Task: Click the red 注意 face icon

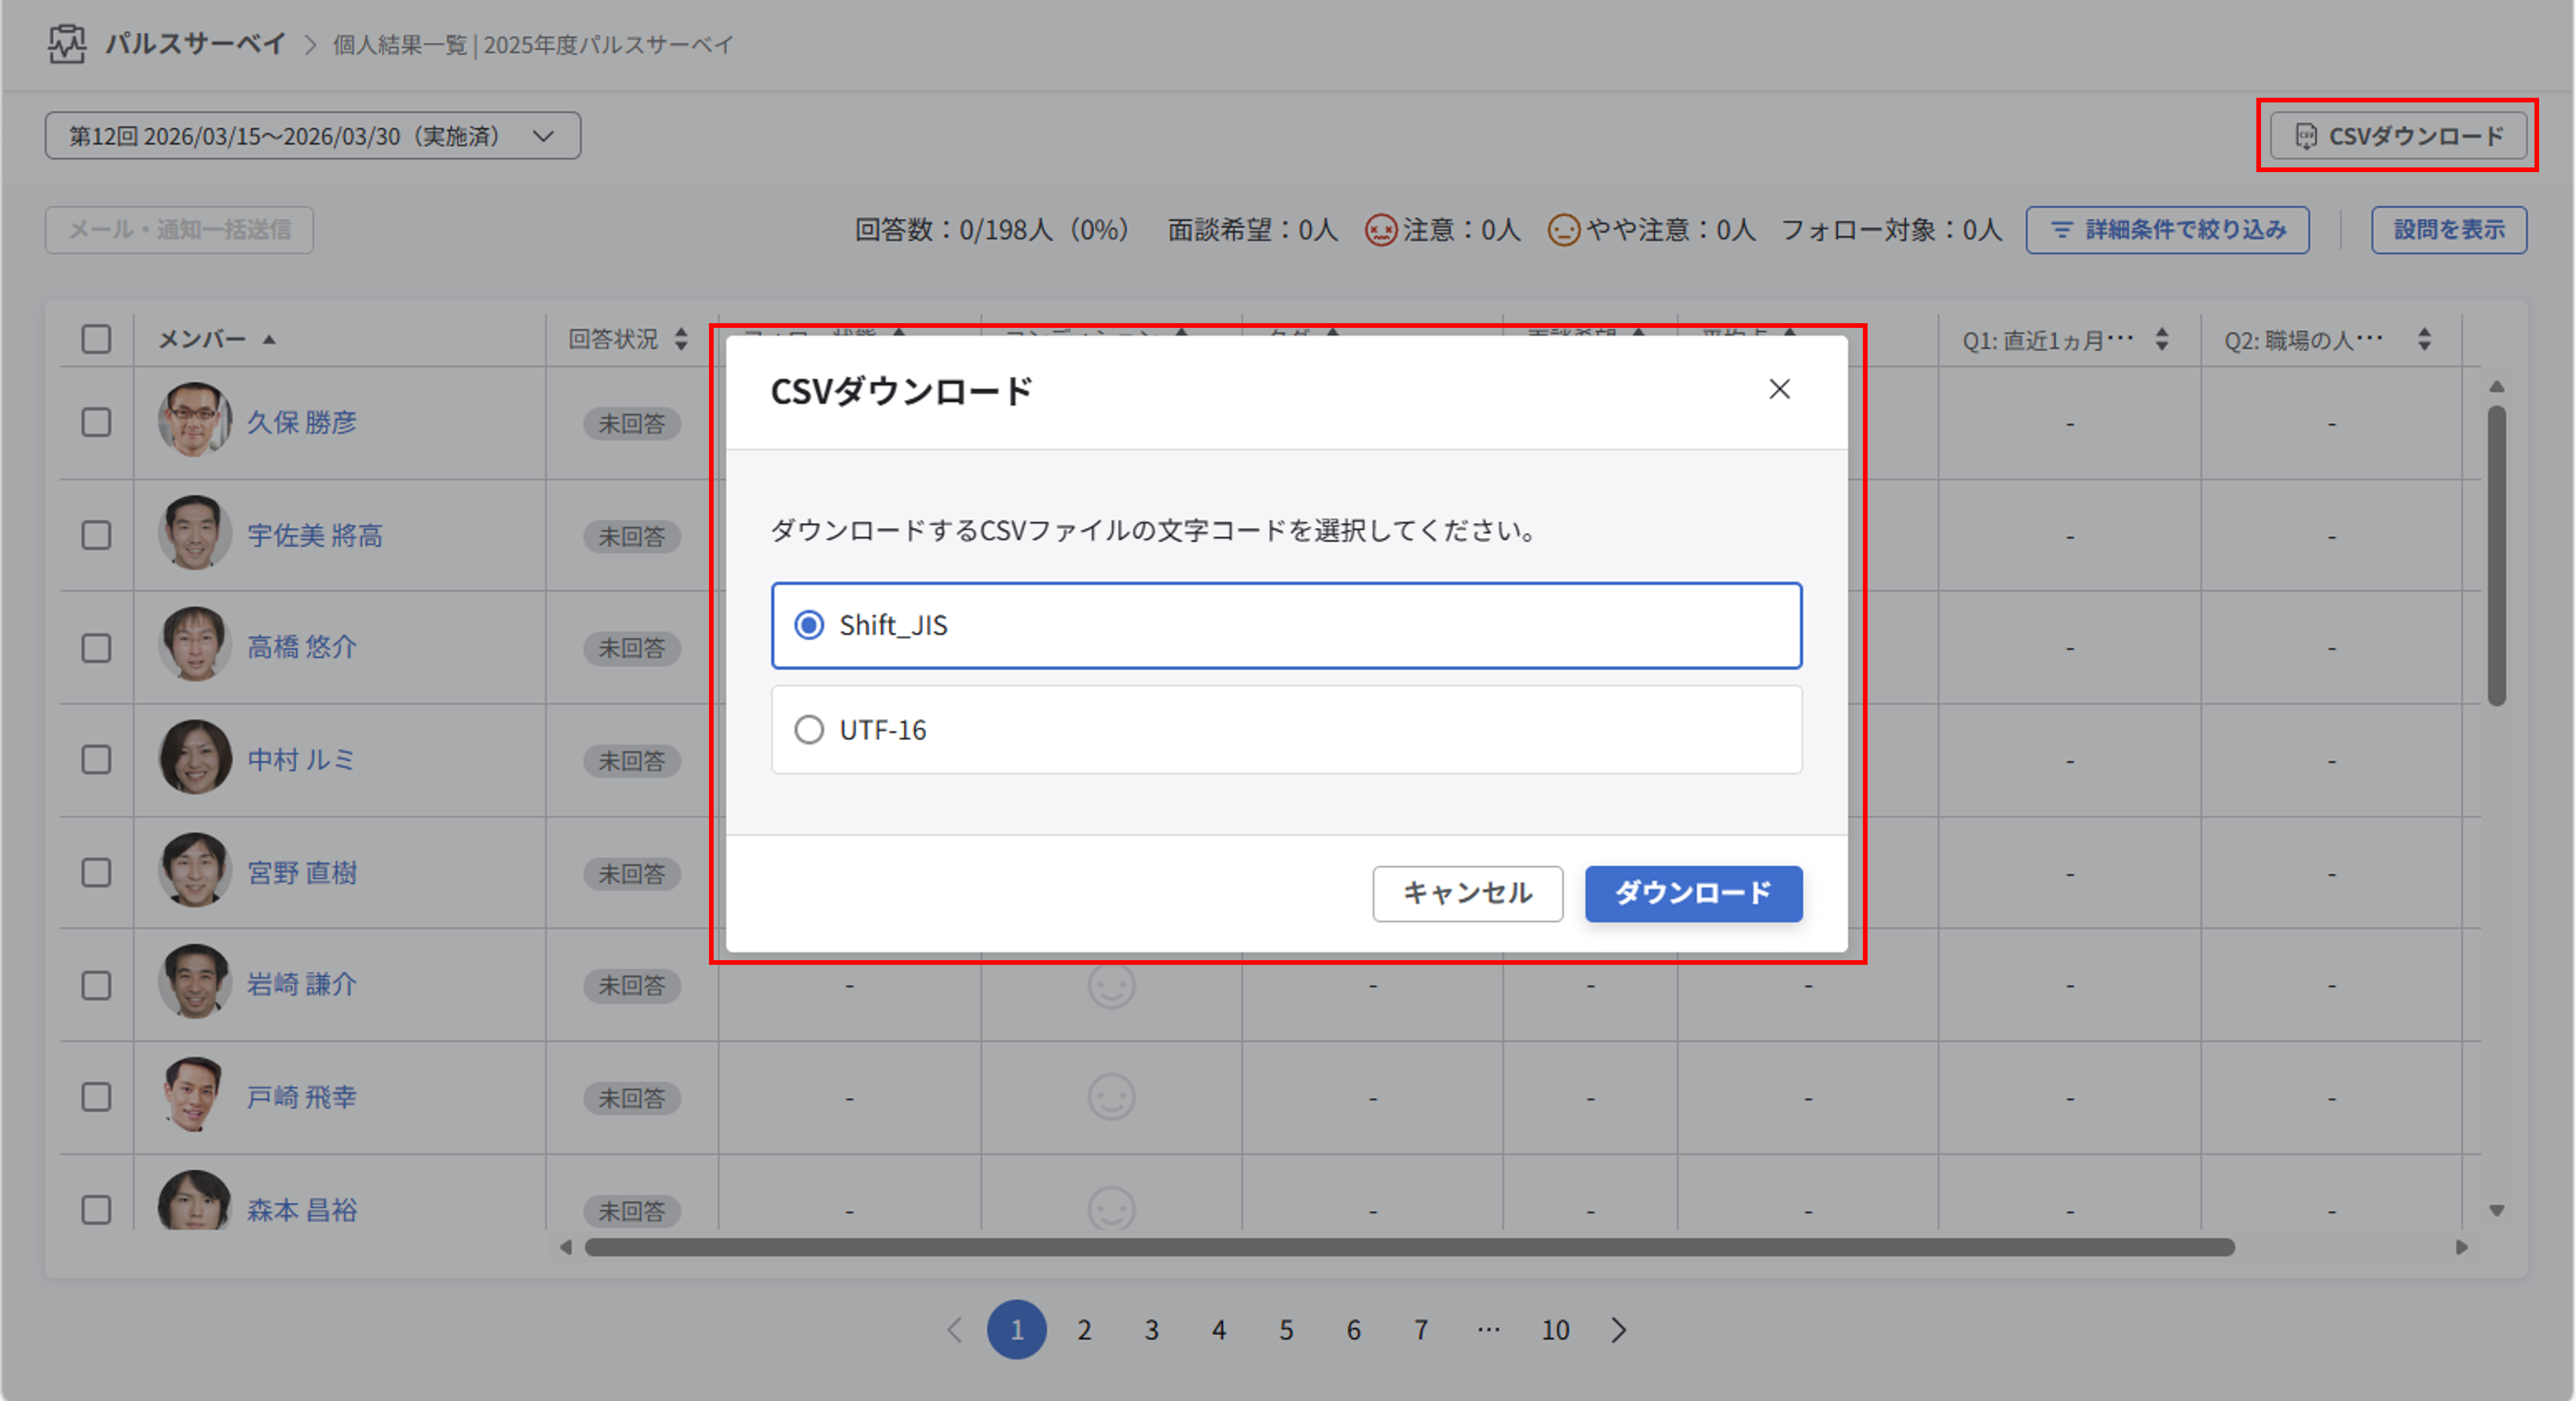Action: pyautogui.click(x=1381, y=230)
